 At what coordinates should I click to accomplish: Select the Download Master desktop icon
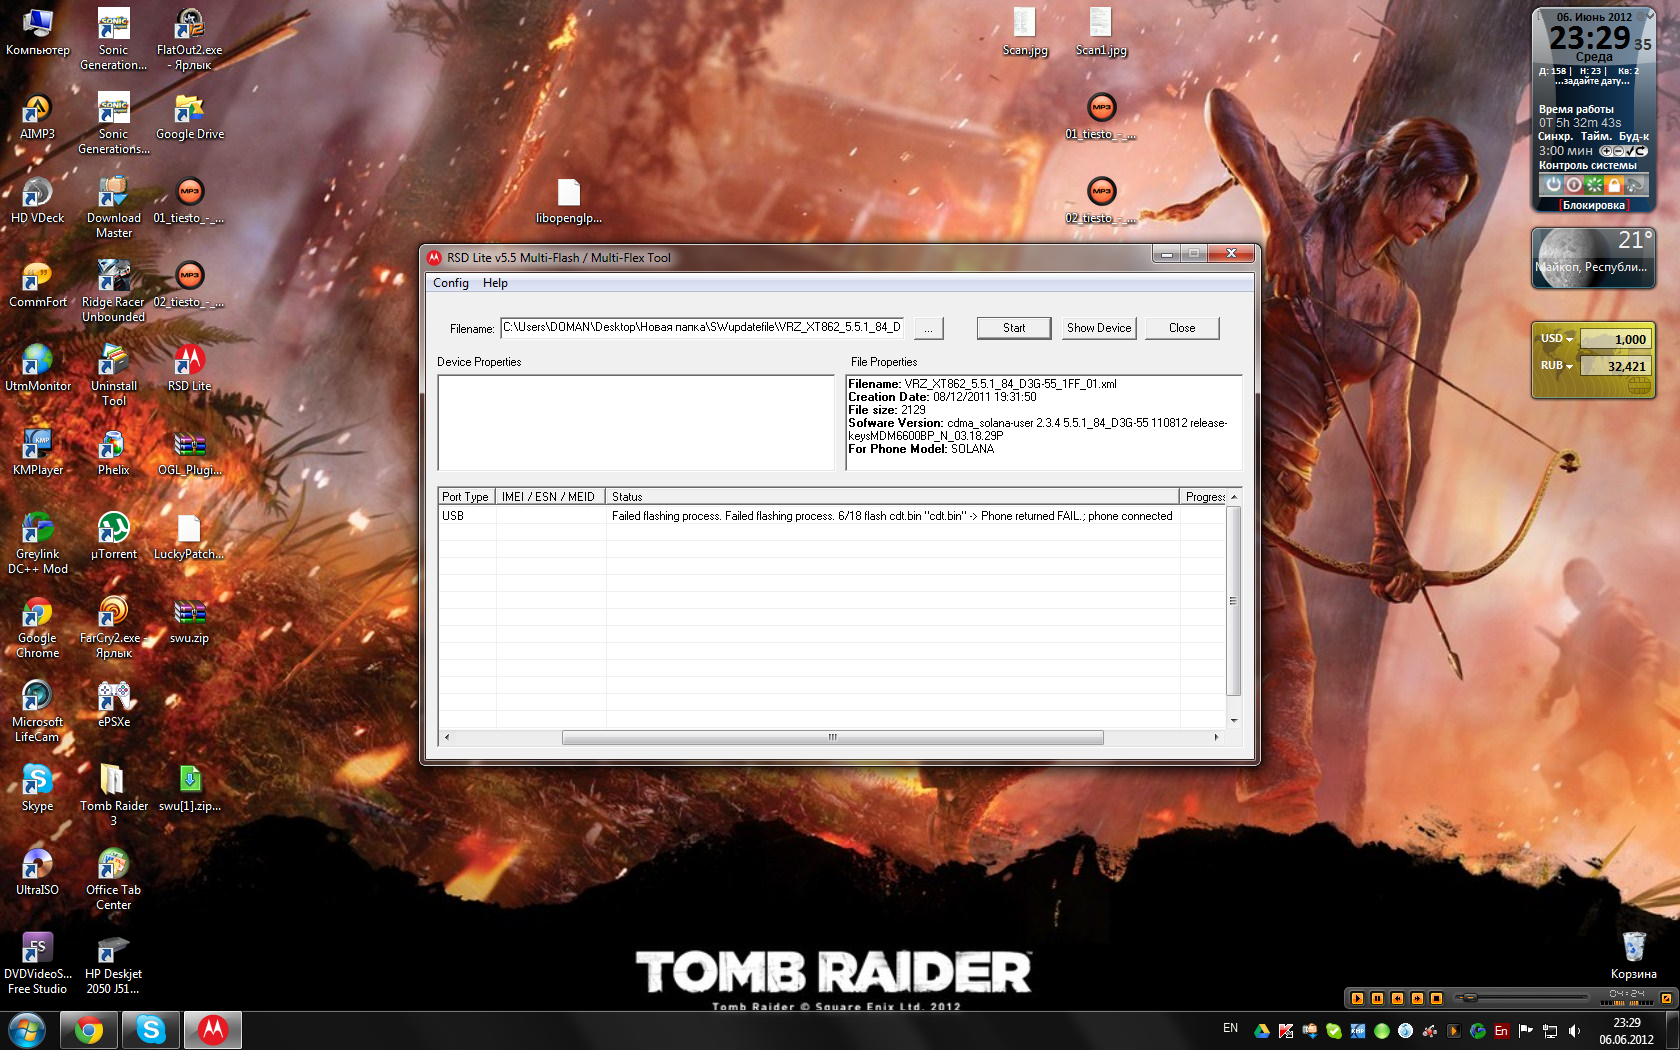(x=114, y=208)
